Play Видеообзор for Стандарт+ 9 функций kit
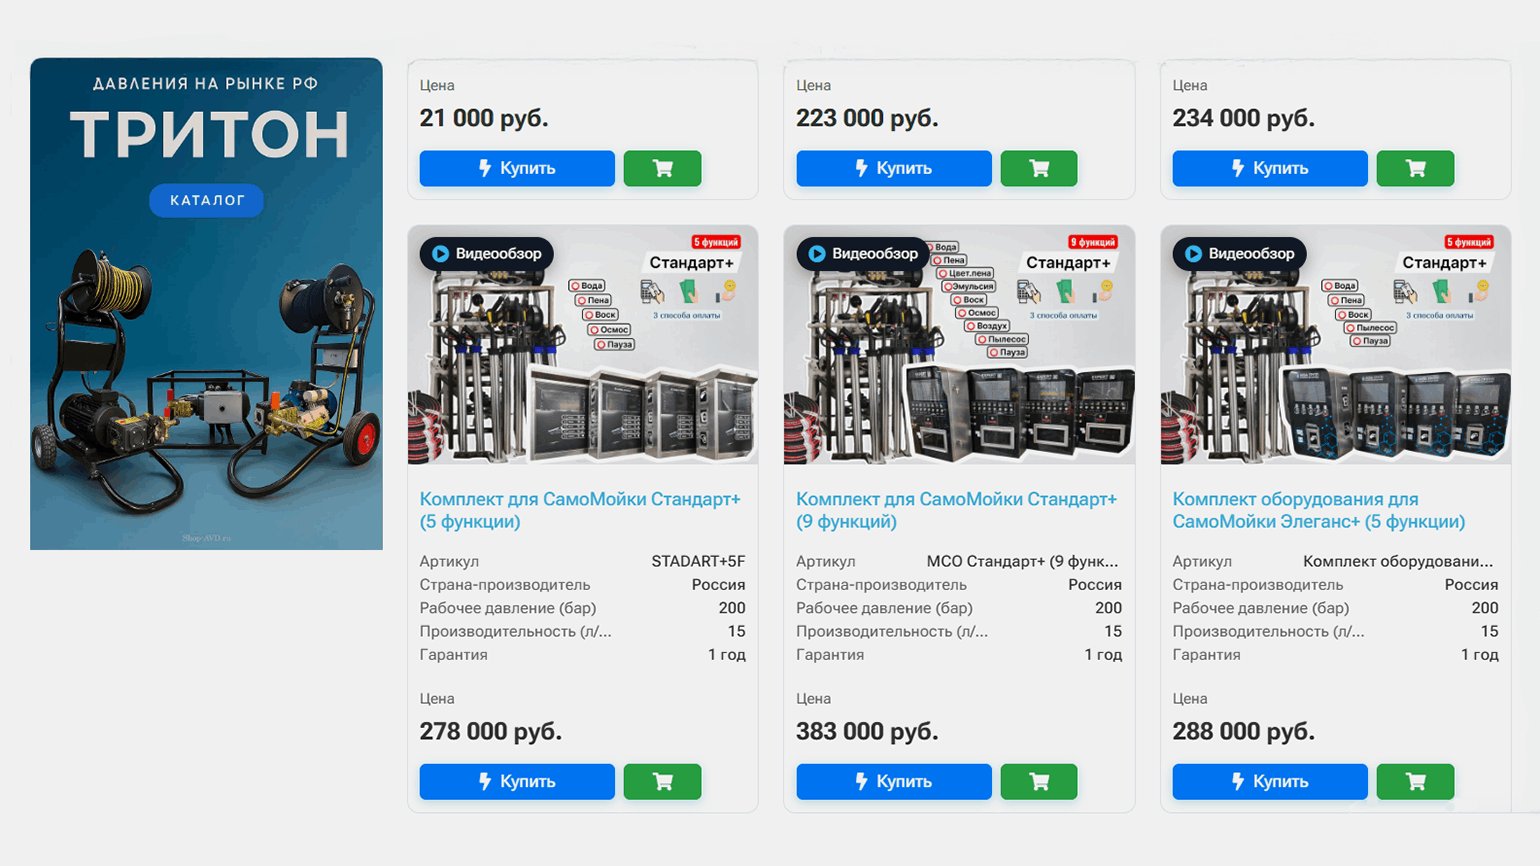 point(863,254)
